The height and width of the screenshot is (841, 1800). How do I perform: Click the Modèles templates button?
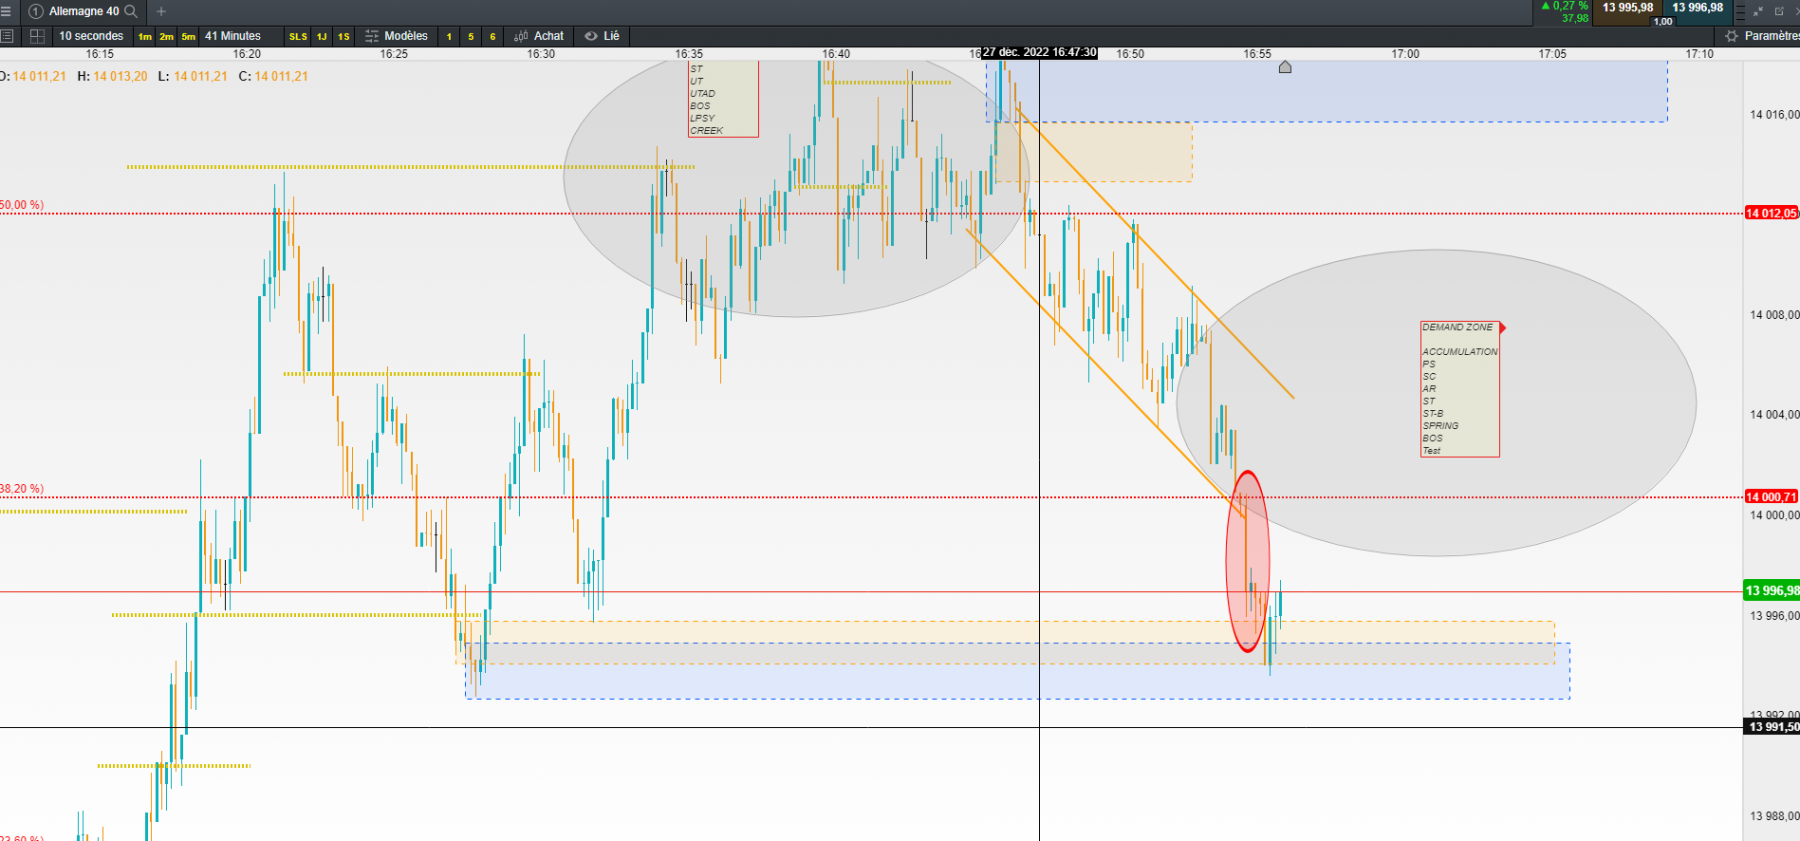click(397, 36)
